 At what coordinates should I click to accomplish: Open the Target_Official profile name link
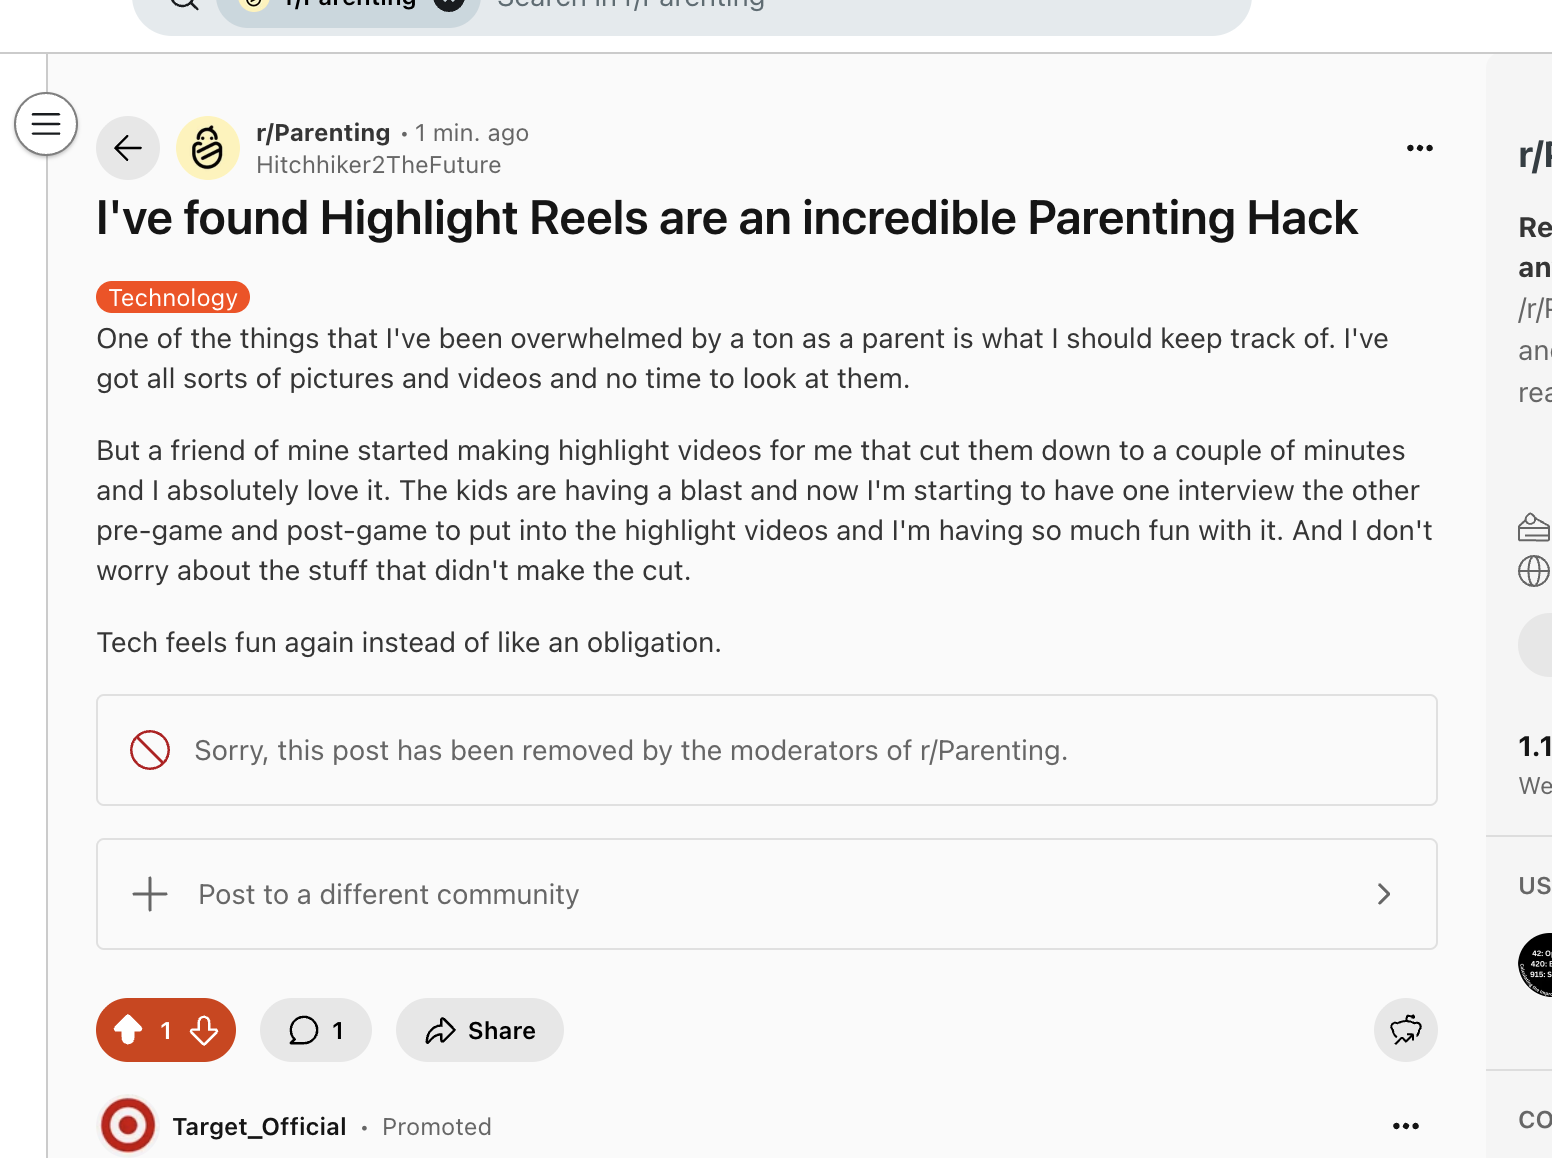coord(259,1127)
